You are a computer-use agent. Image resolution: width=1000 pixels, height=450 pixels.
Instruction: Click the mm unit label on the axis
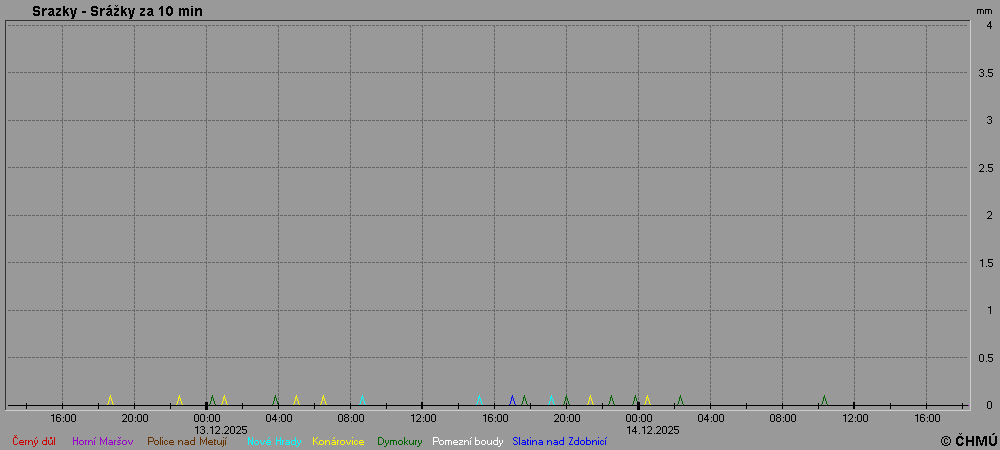tap(984, 10)
